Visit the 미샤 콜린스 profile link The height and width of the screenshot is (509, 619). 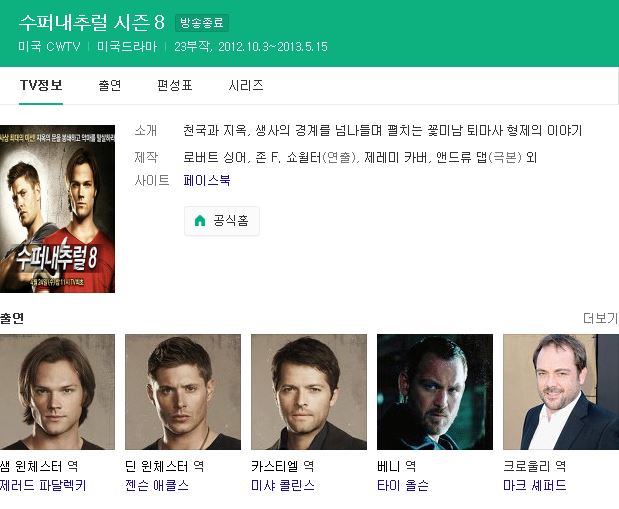click(x=283, y=485)
